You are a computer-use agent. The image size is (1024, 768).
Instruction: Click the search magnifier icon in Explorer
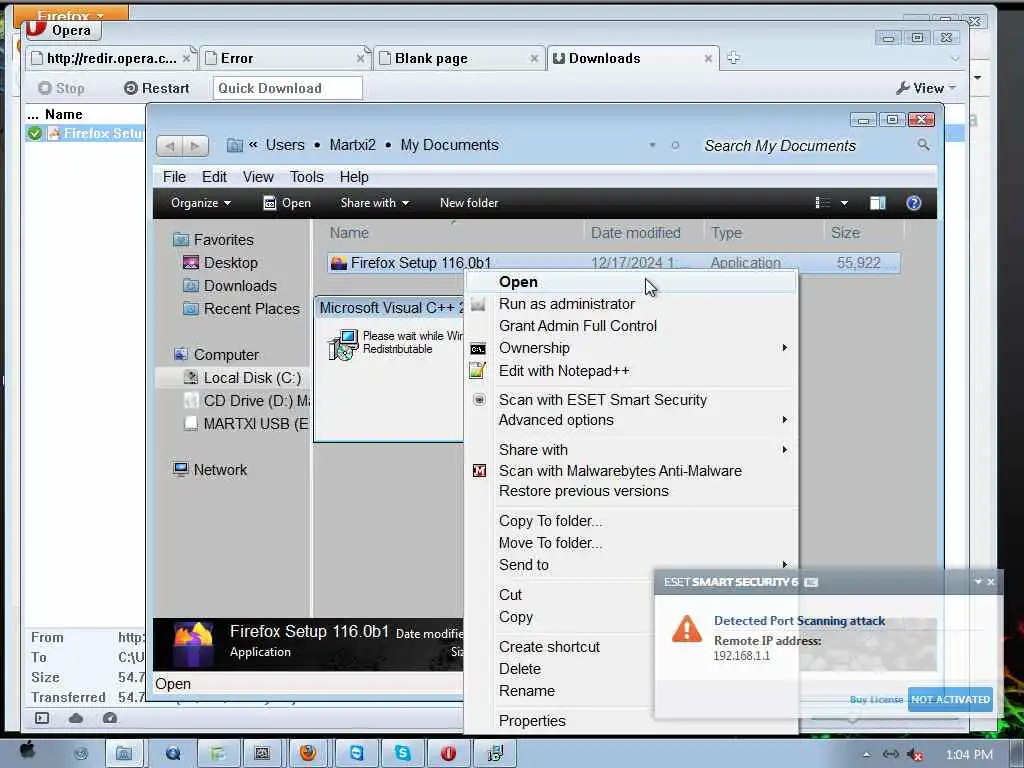(923, 145)
